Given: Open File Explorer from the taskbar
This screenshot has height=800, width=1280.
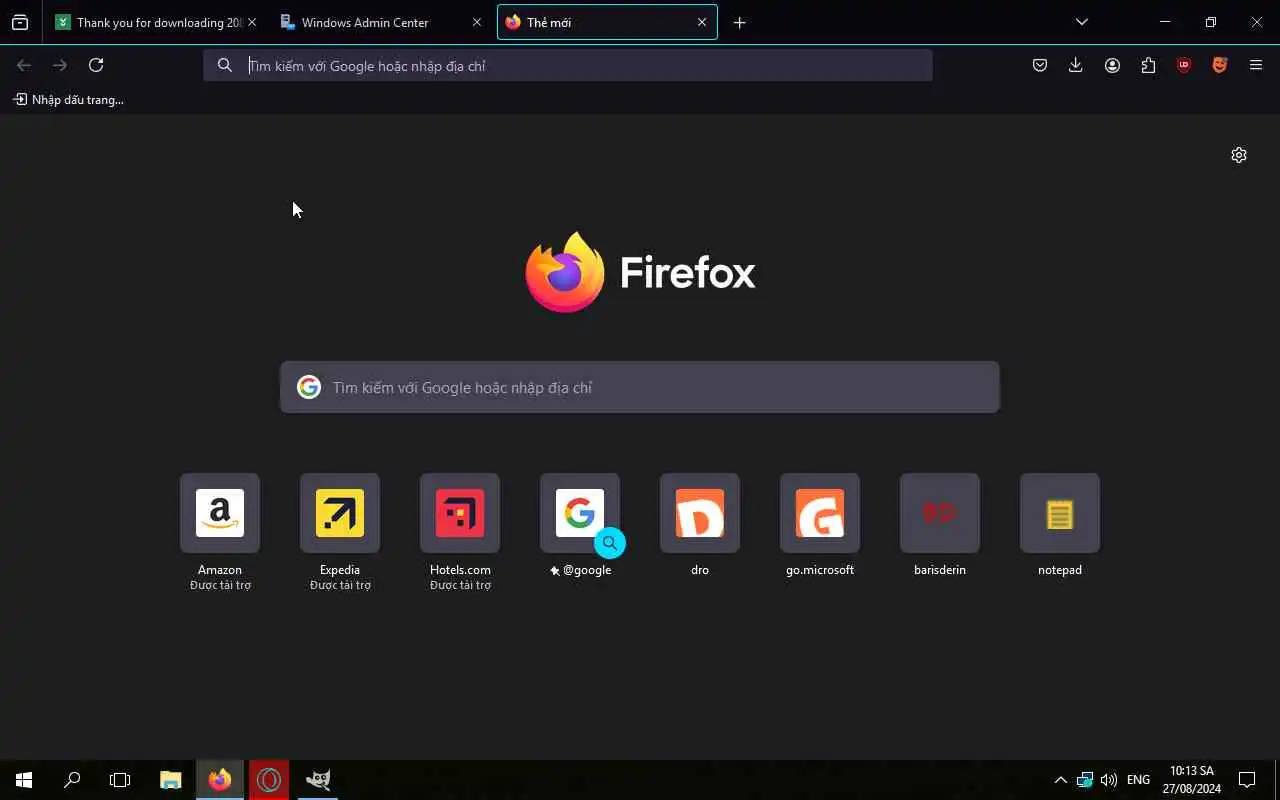Looking at the screenshot, I should 171,780.
